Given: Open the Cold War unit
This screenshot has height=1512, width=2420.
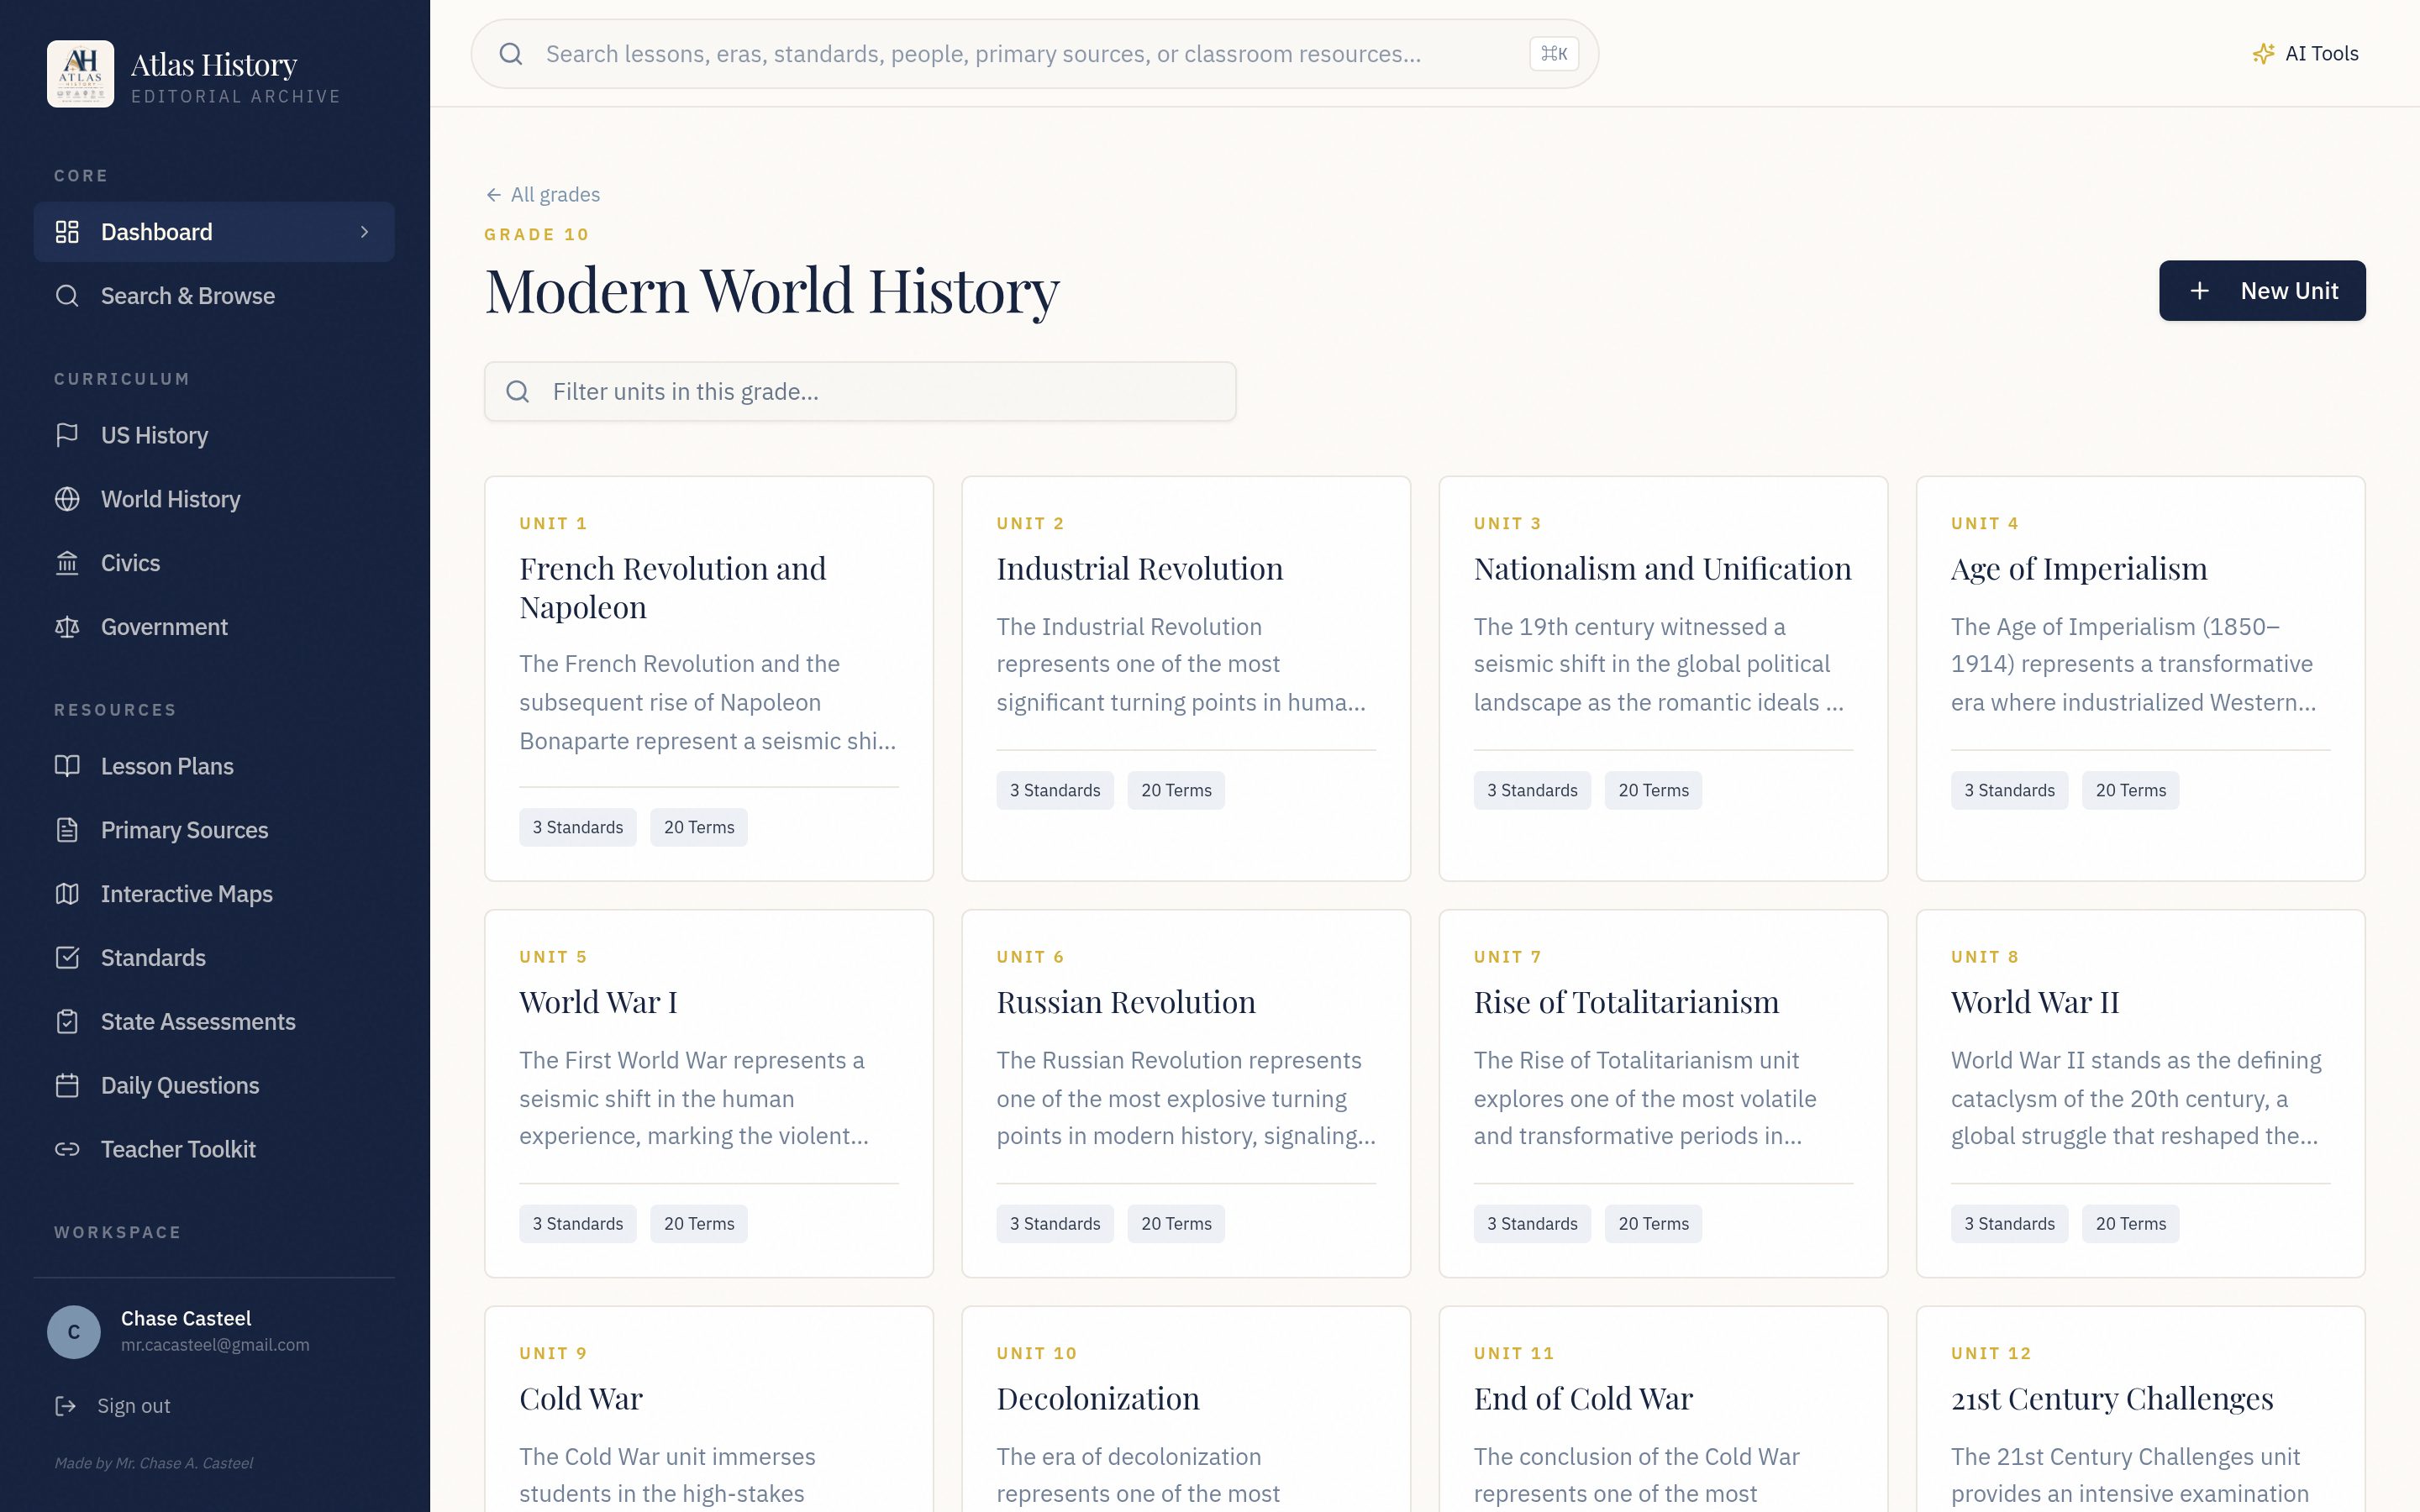Looking at the screenshot, I should pyautogui.click(x=709, y=1409).
